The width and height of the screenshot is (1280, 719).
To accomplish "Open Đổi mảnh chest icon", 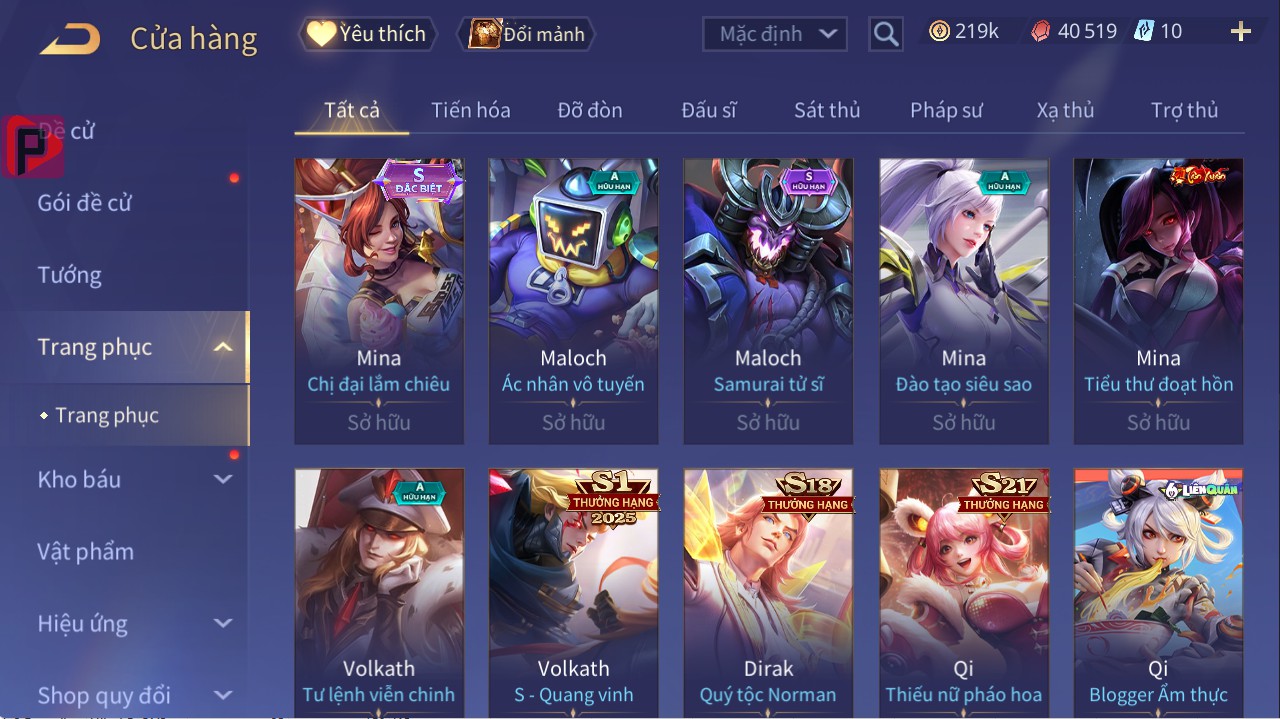I will 485,34.
